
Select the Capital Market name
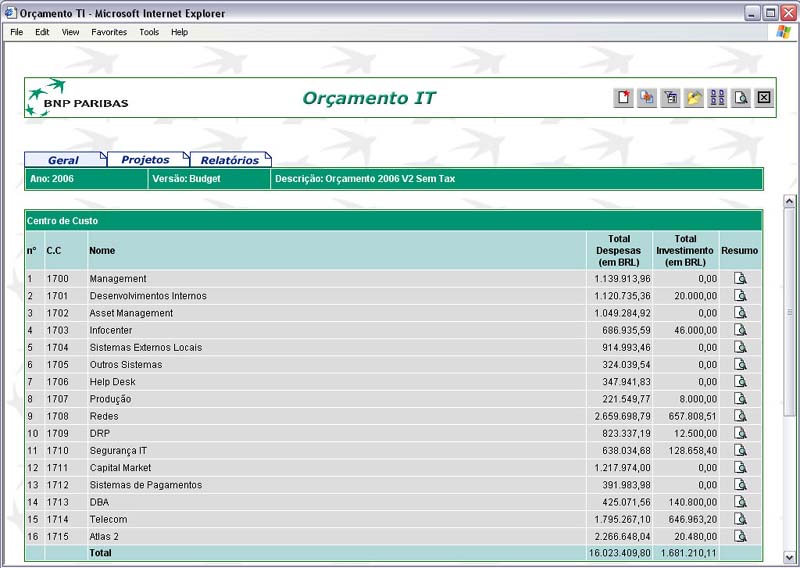click(120, 467)
